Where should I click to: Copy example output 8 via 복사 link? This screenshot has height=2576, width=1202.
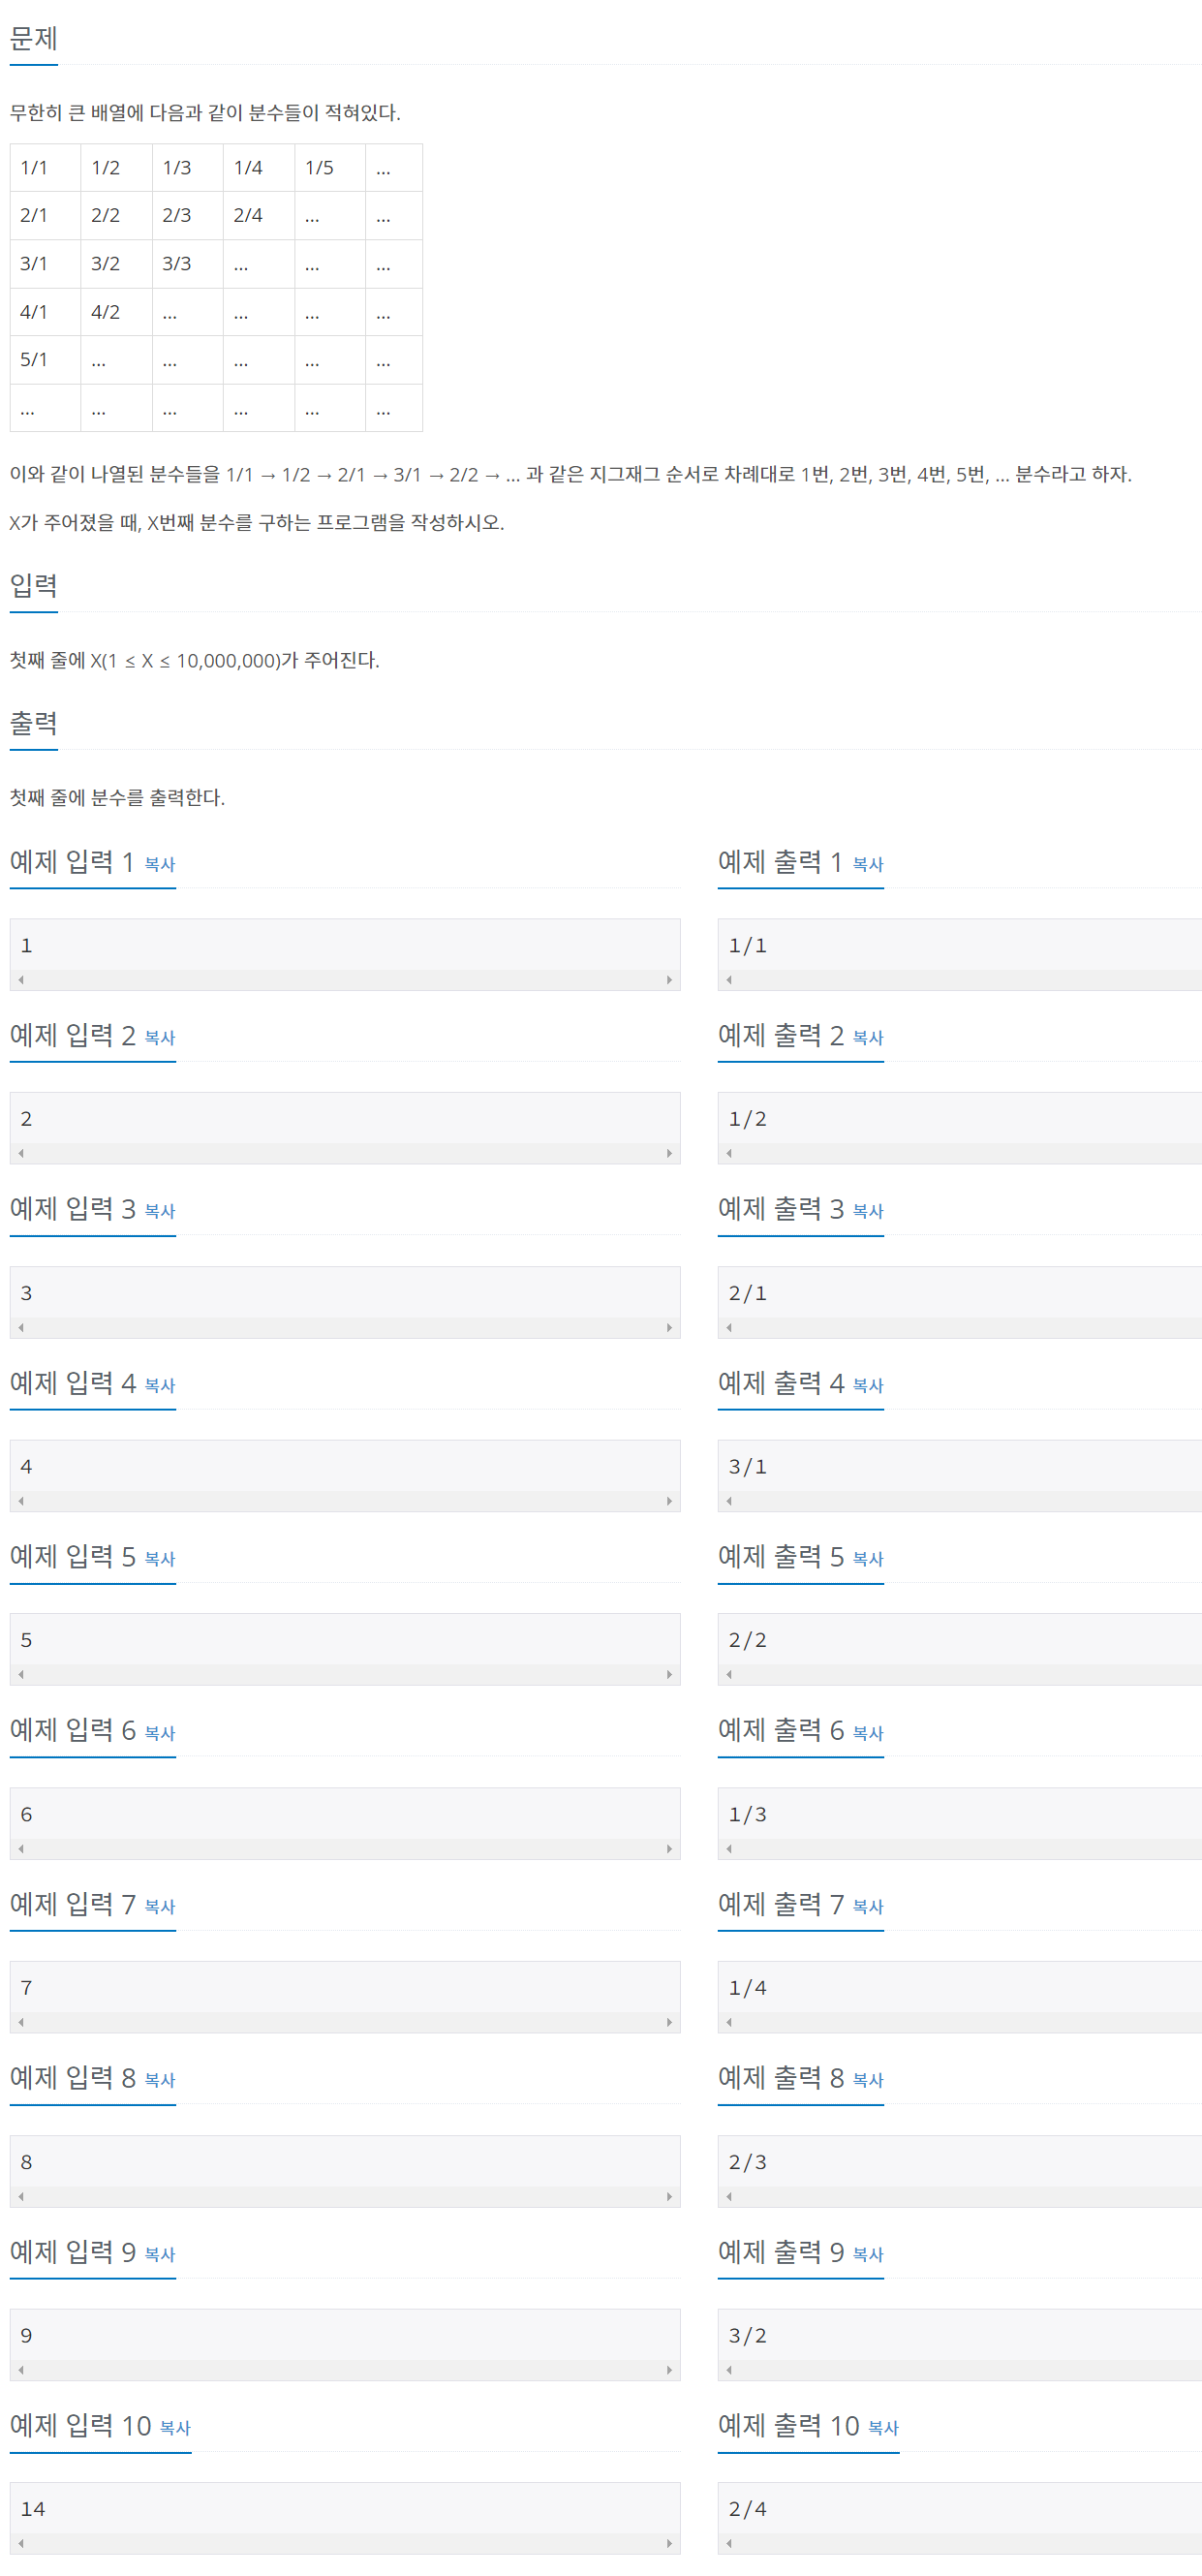point(868,2080)
